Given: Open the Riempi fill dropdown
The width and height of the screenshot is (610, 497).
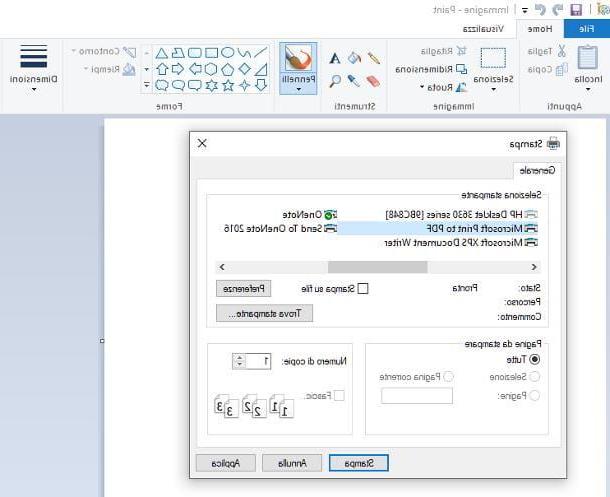Looking at the screenshot, I should tap(110, 70).
